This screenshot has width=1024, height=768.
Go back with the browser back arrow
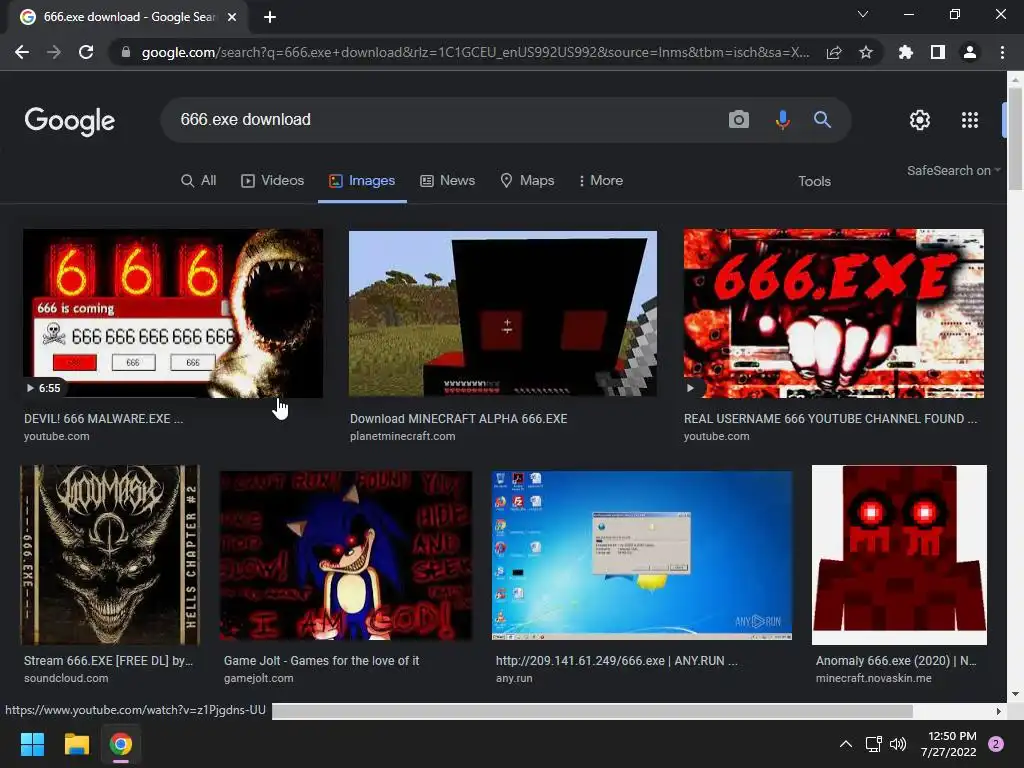click(22, 52)
